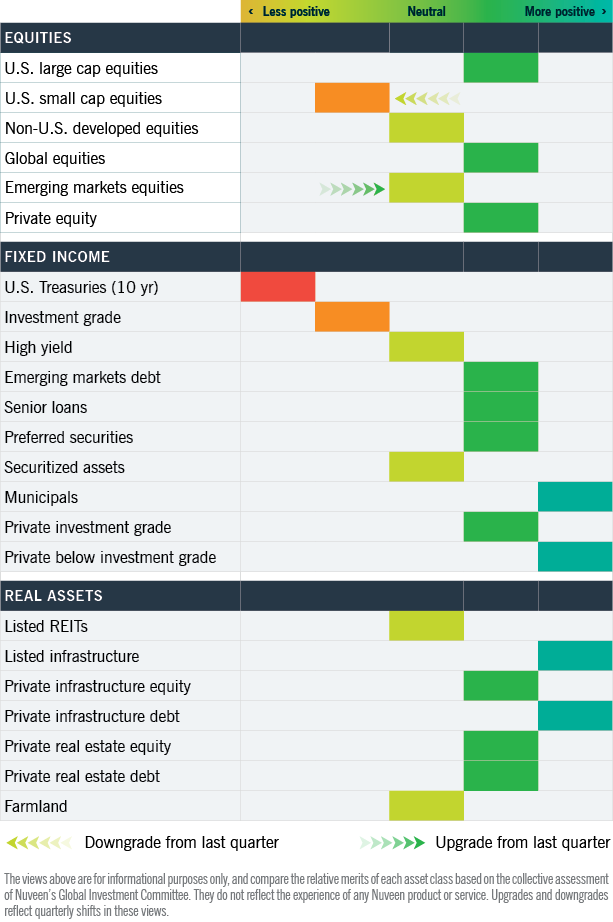Click the Downgrade from last quarter legend text
This screenshot has width=613, height=922.
pyautogui.click(x=182, y=843)
